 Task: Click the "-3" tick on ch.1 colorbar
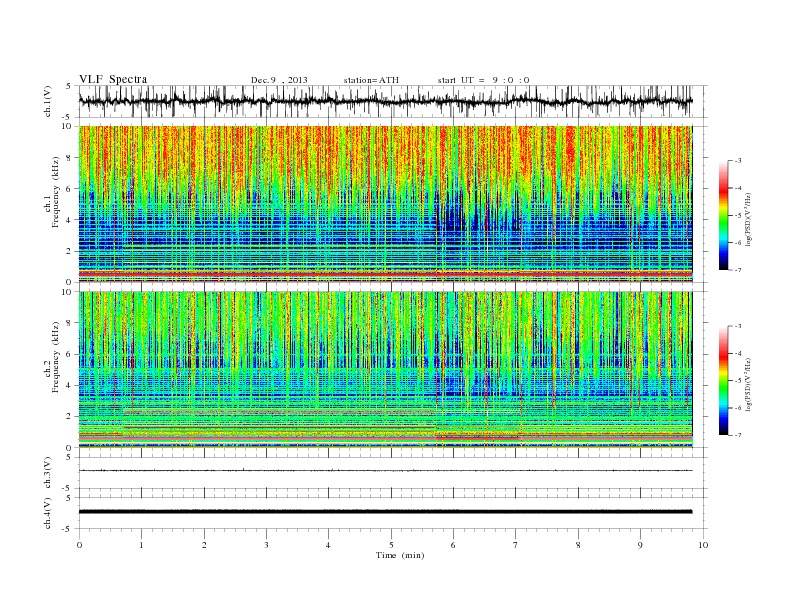coord(738,161)
